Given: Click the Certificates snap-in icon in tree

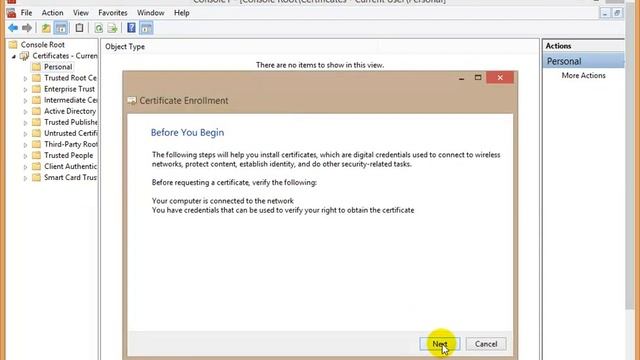Looking at the screenshot, I should pos(24,56).
